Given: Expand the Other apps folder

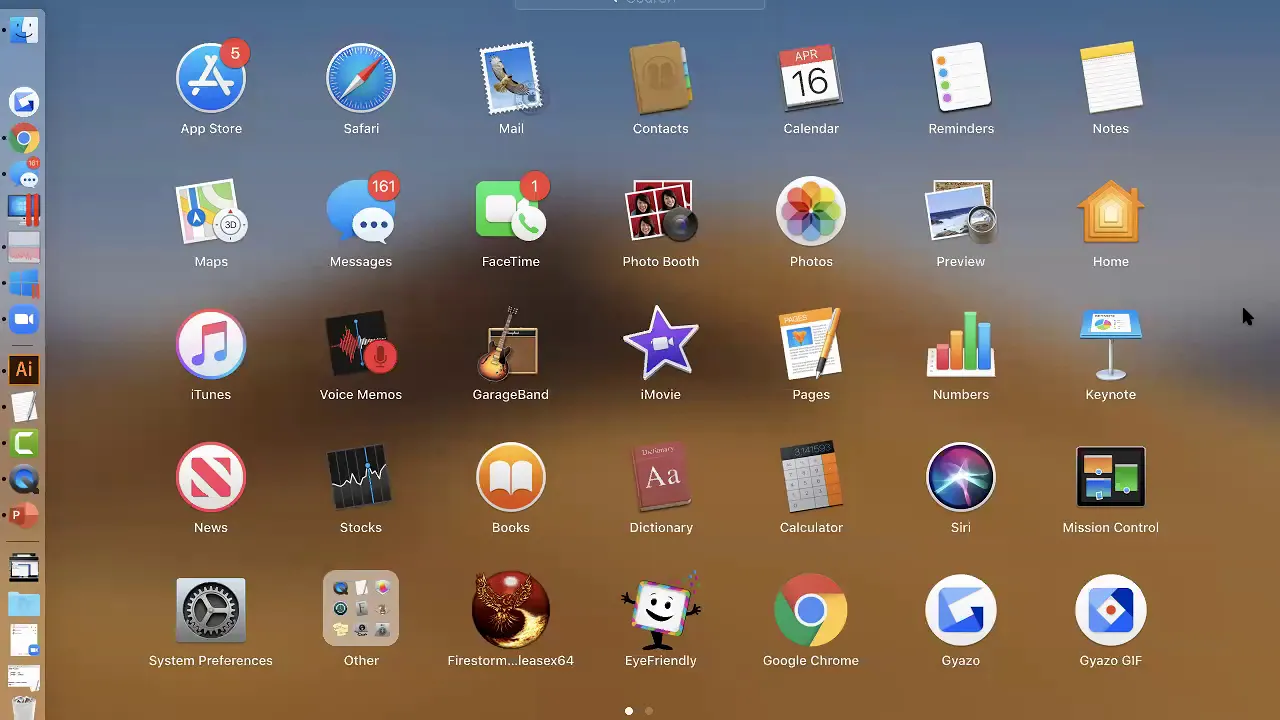Looking at the screenshot, I should point(361,608).
